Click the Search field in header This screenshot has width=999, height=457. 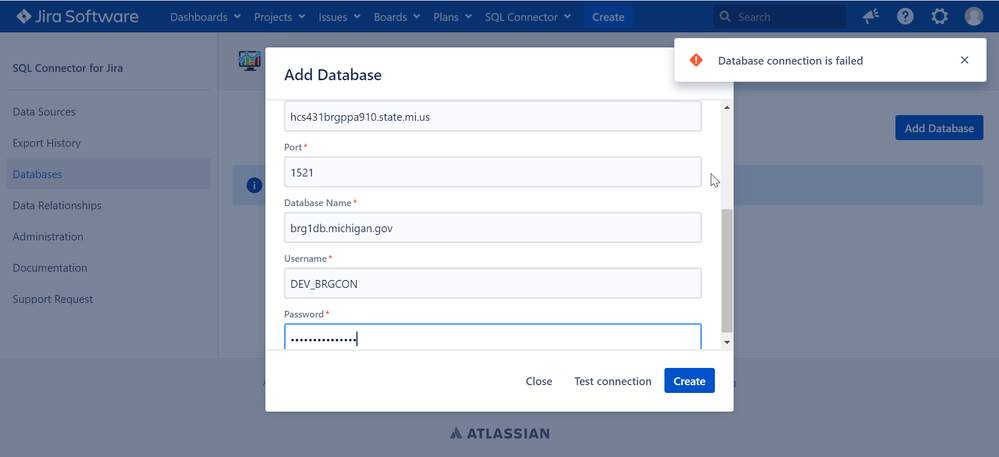pos(779,17)
